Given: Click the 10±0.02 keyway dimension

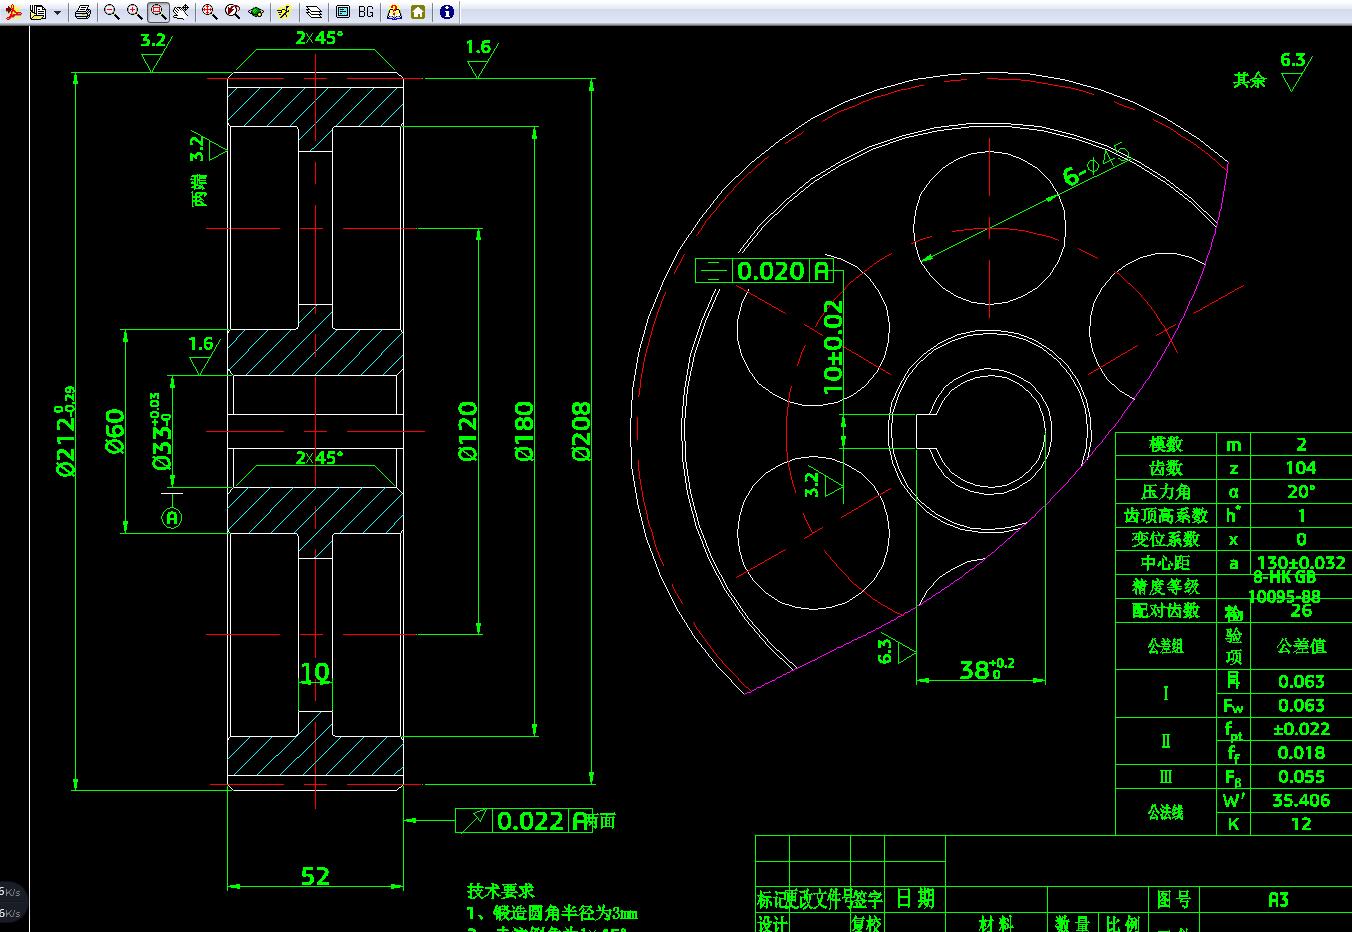Looking at the screenshot, I should 833,347.
